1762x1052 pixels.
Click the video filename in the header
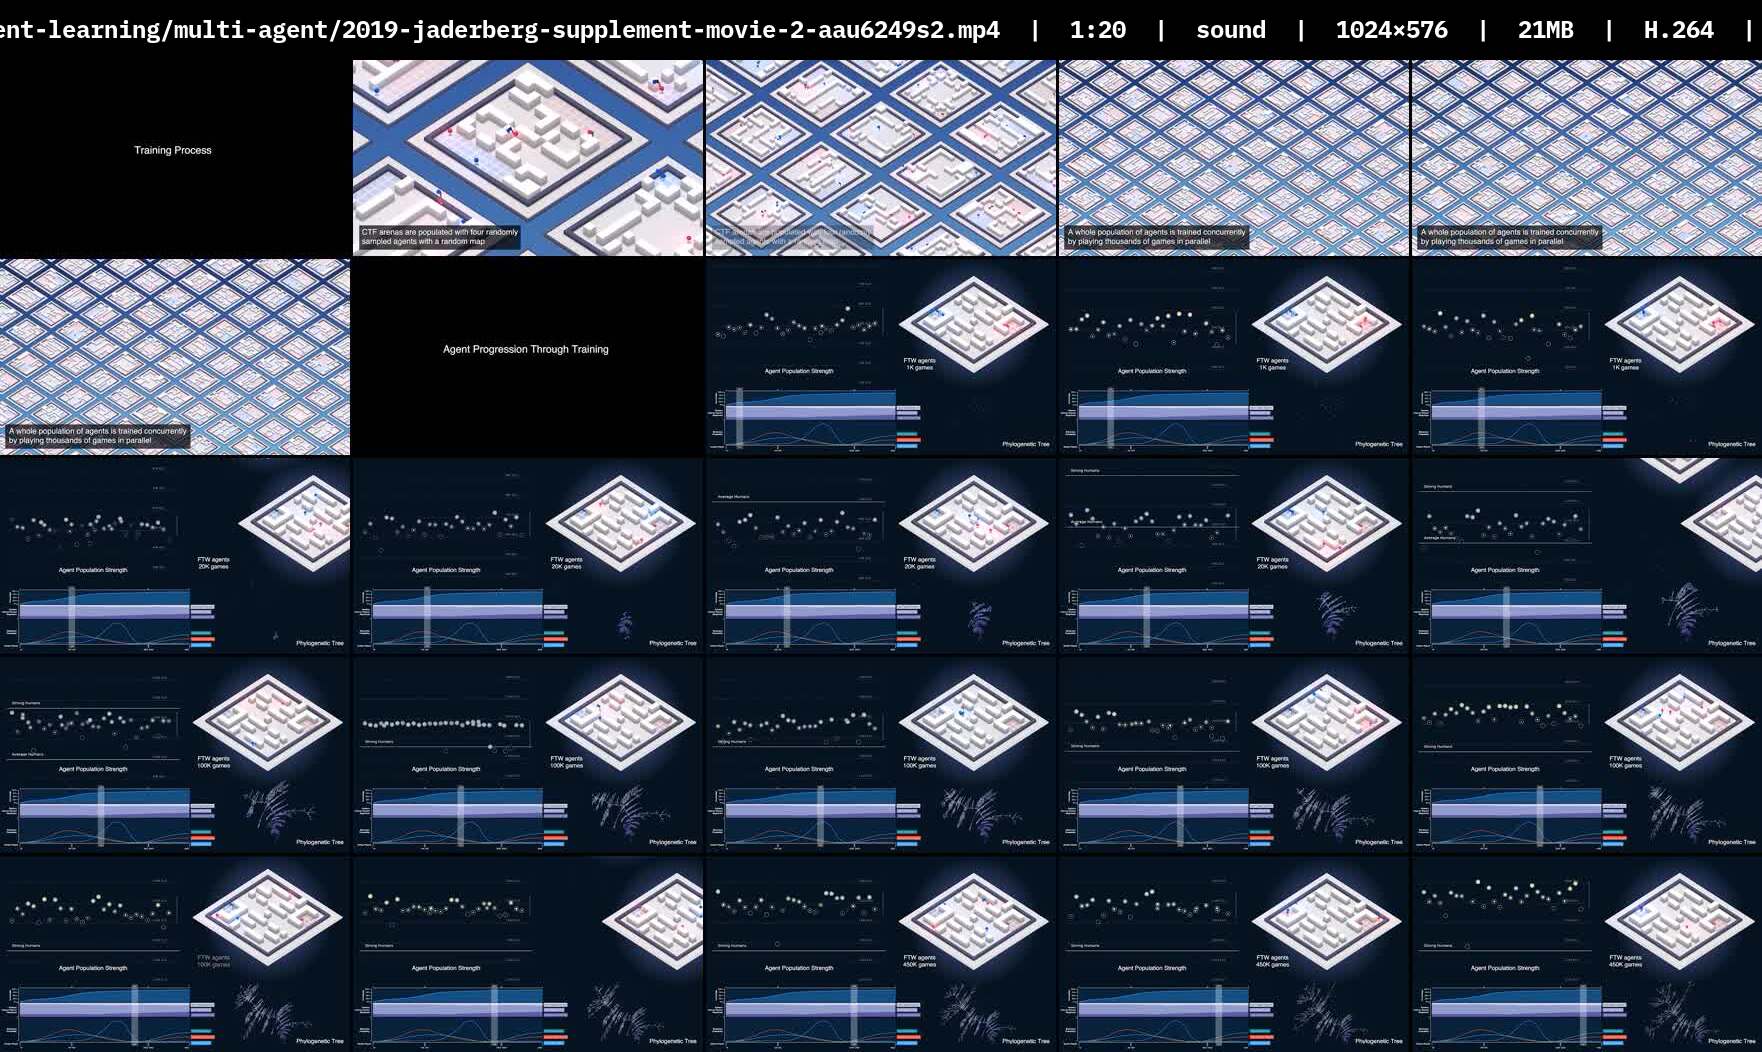point(500,30)
